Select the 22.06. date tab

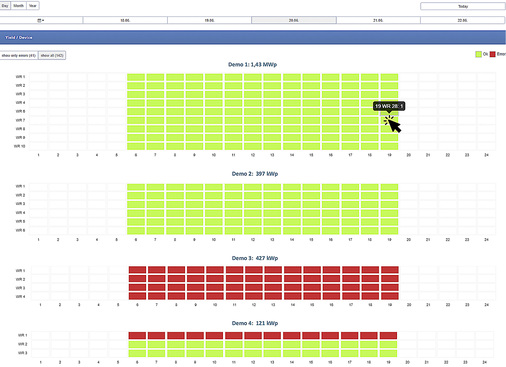pyautogui.click(x=462, y=20)
